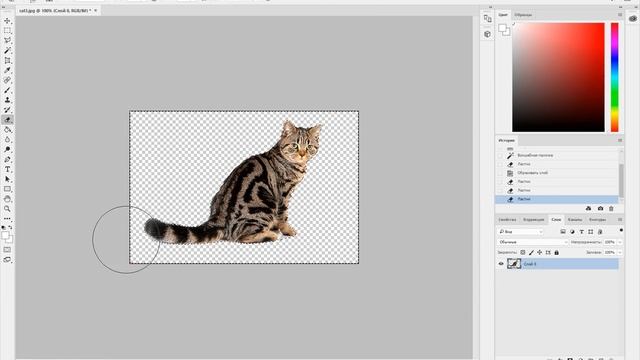Select the active Eraser tool in toolbar
Viewport: 640px width, 360px height.
tap(7, 120)
